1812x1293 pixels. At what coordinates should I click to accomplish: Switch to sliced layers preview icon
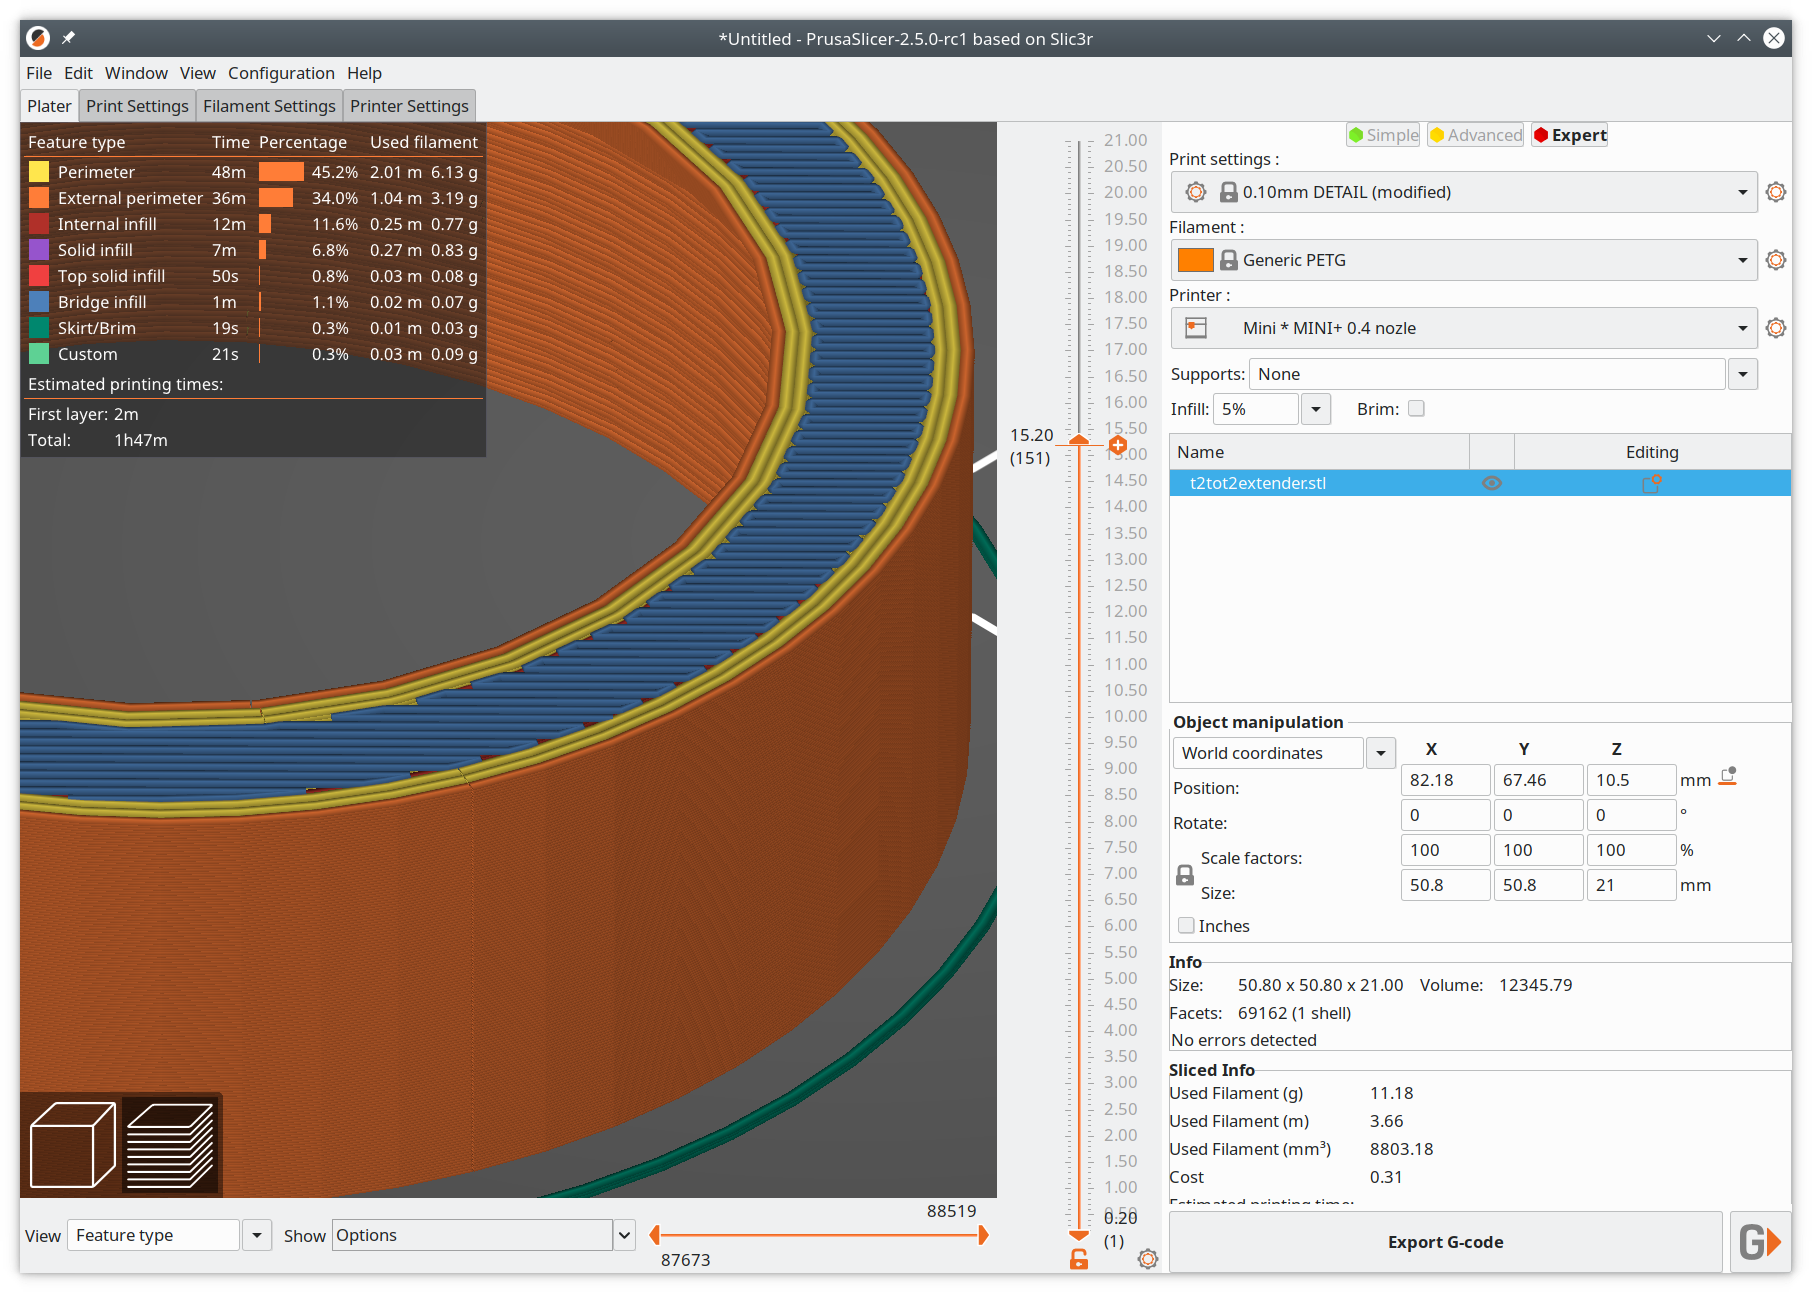tap(171, 1145)
